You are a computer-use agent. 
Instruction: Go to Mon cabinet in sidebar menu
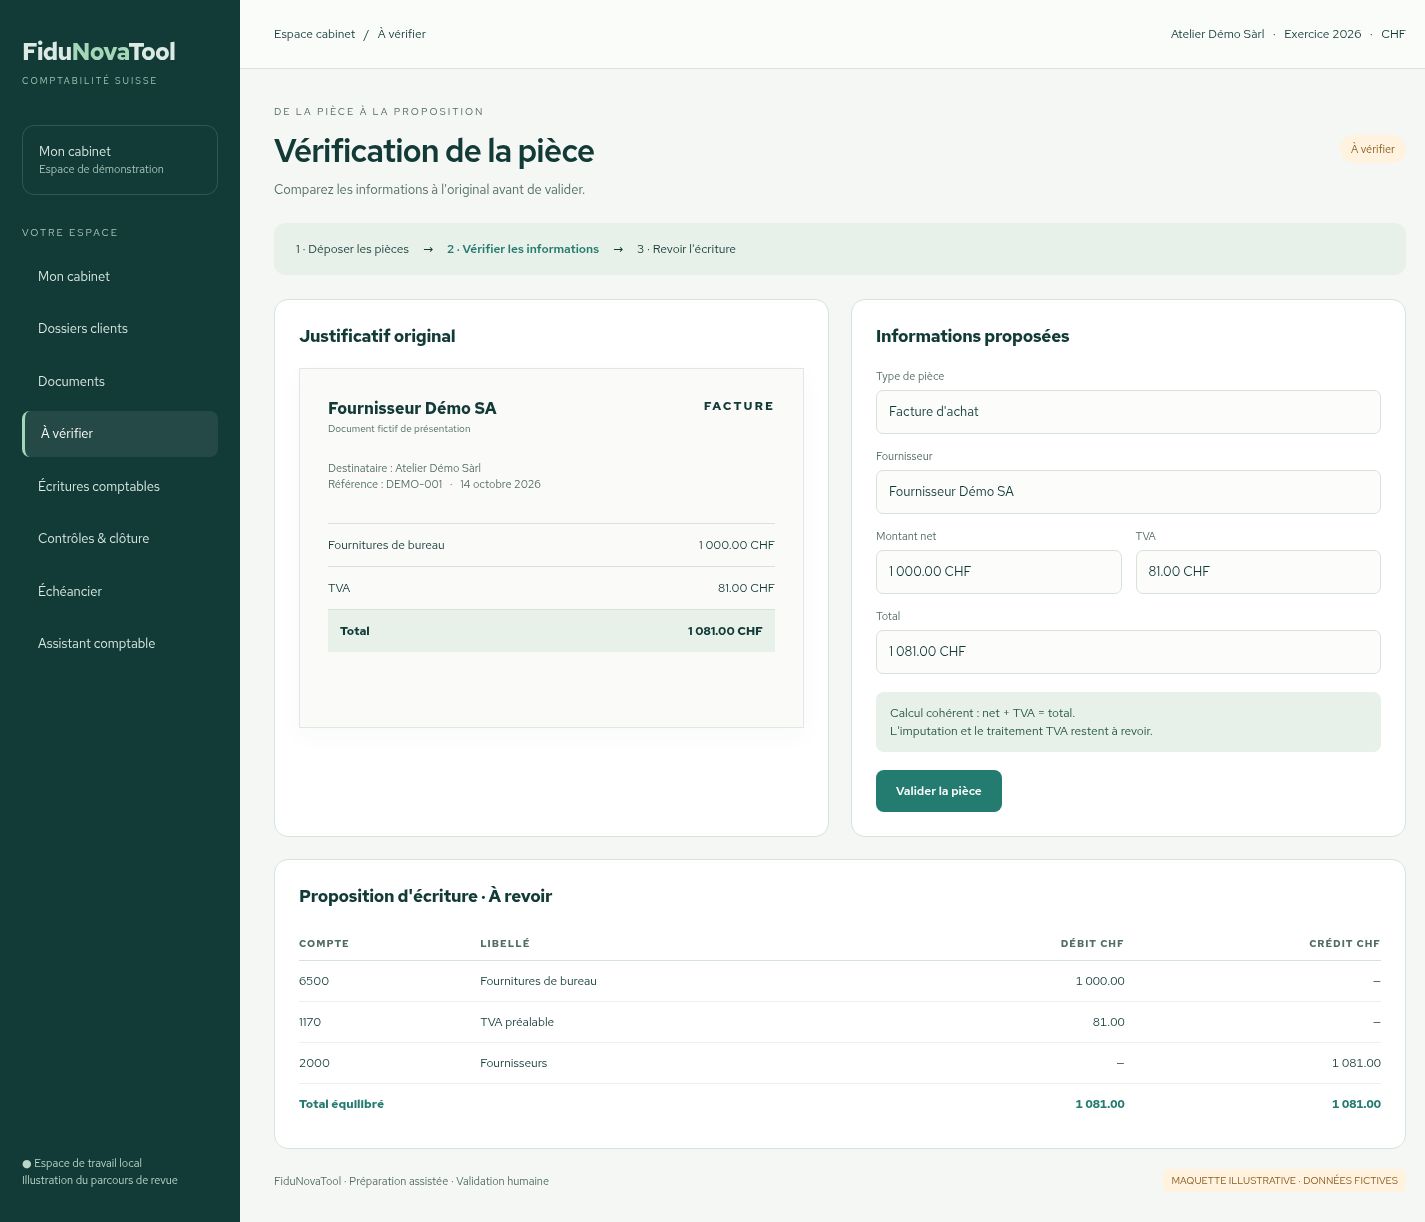click(120, 277)
